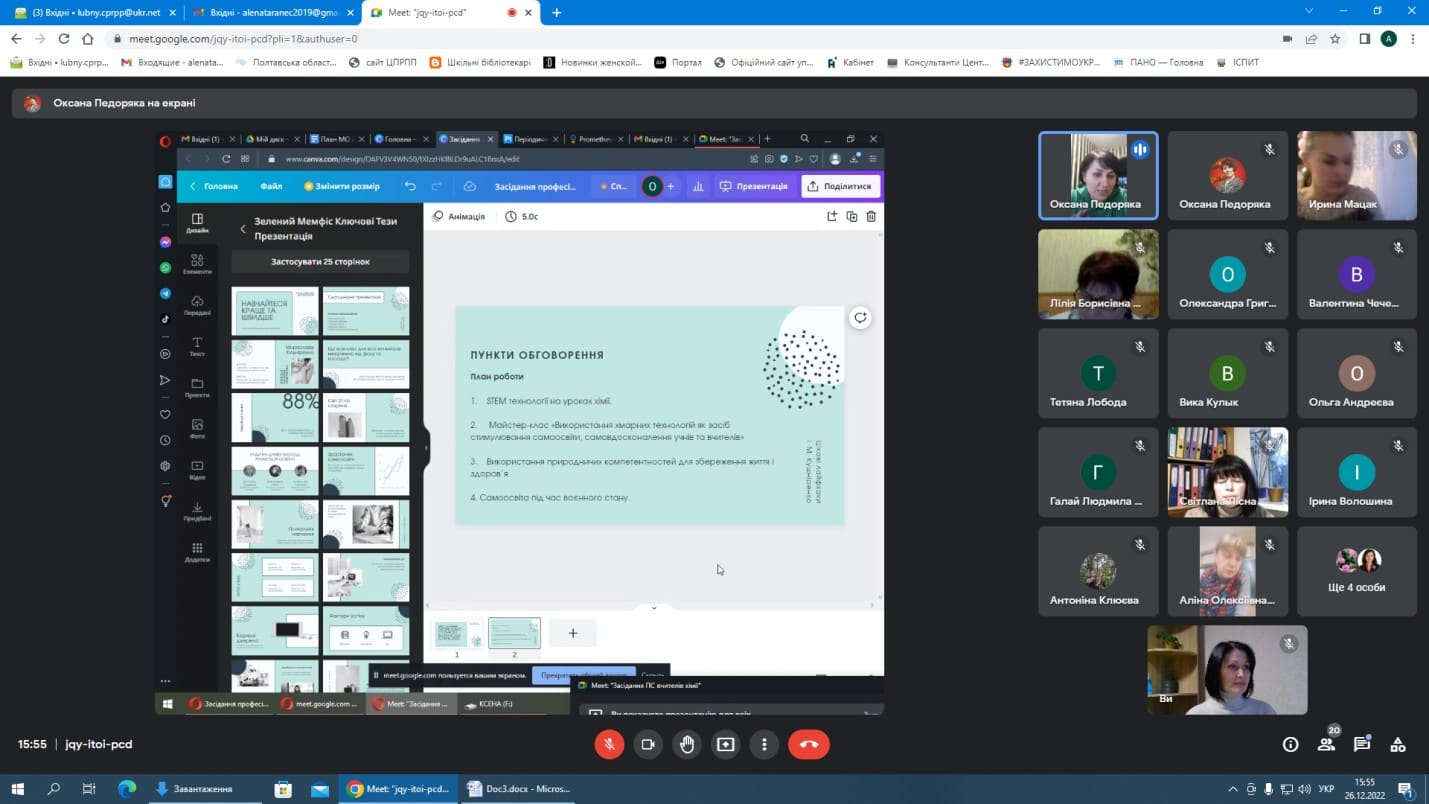Open Doc3.docx from the Windows taskbar
This screenshot has height=804, width=1429.
[519, 789]
